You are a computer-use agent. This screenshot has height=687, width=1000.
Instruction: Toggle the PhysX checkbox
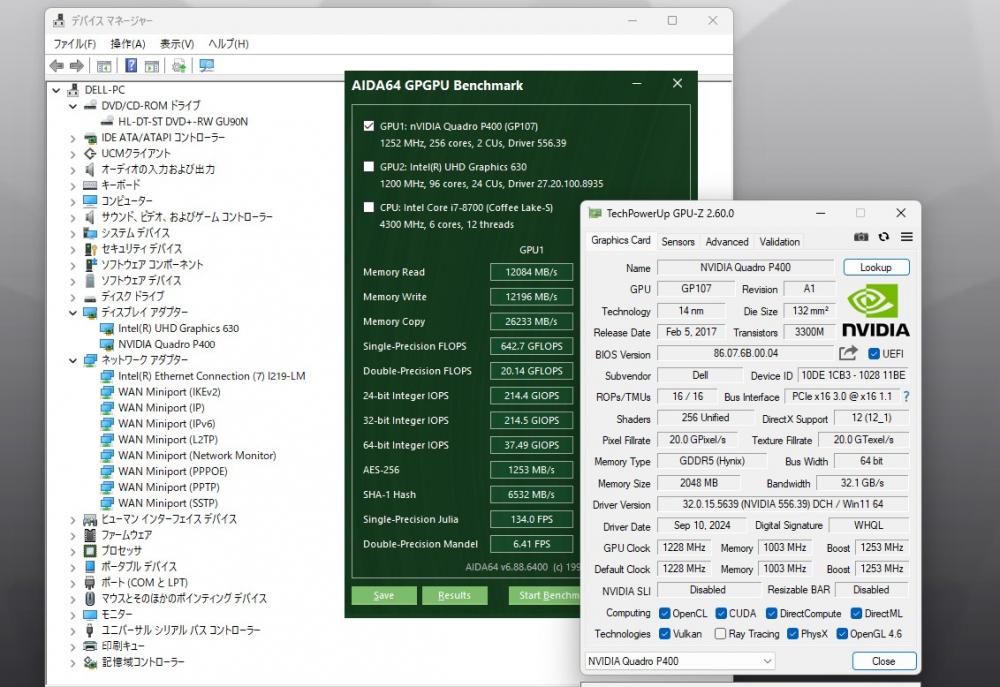tap(793, 633)
